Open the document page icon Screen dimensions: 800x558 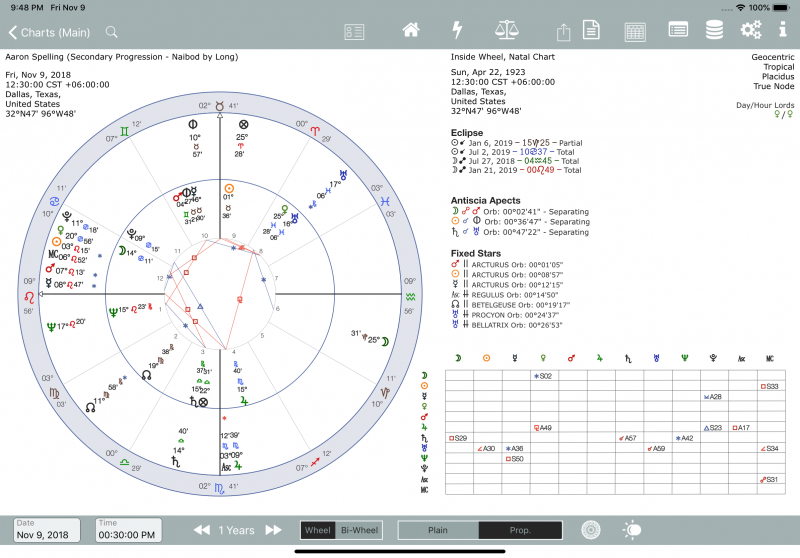591,30
